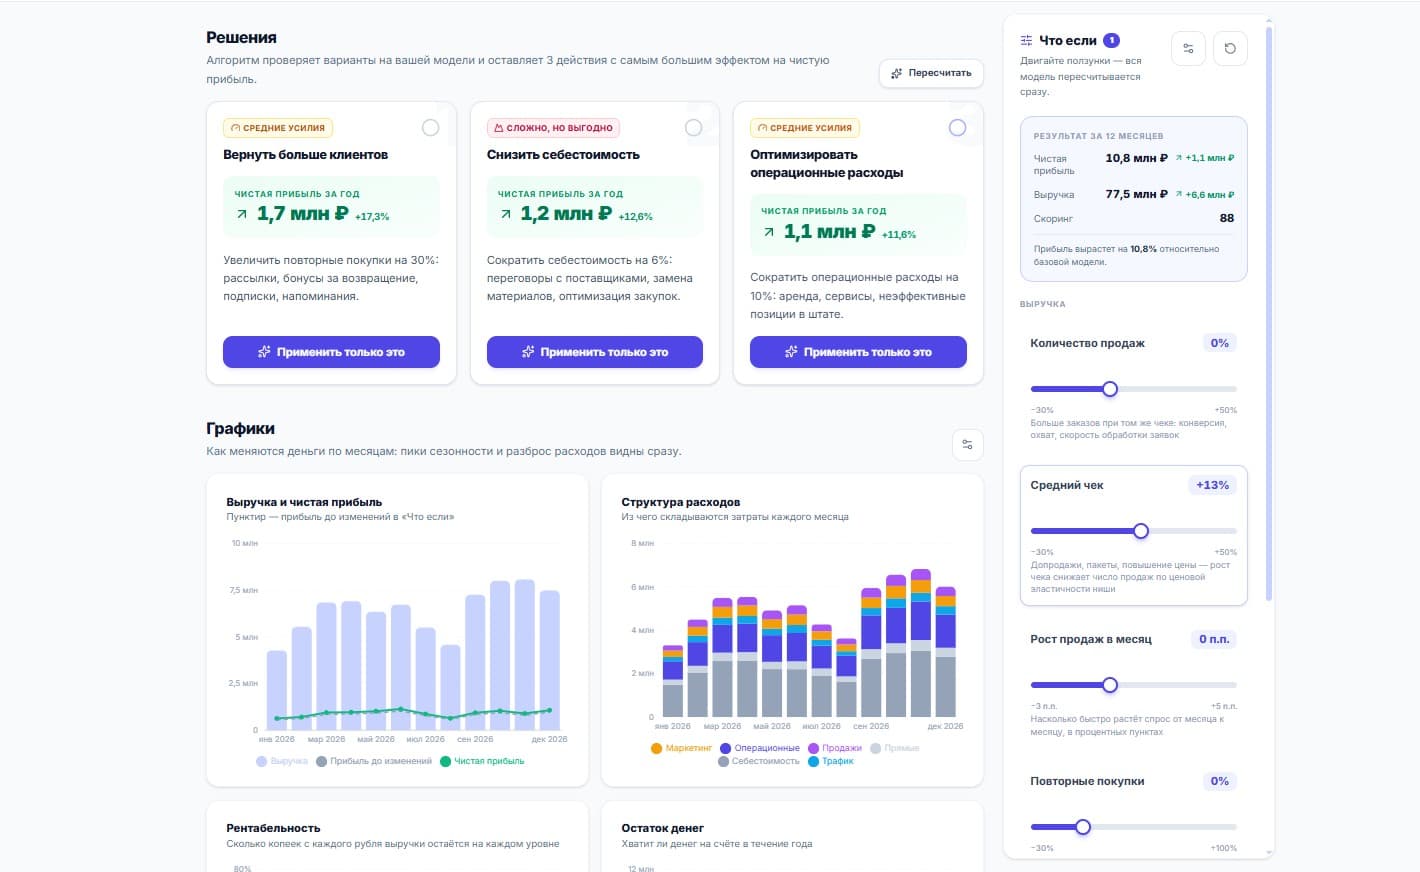Image resolution: width=1420 pixels, height=872 pixels.
Task: Click the Количество продаж percent value box
Action: tap(1220, 343)
